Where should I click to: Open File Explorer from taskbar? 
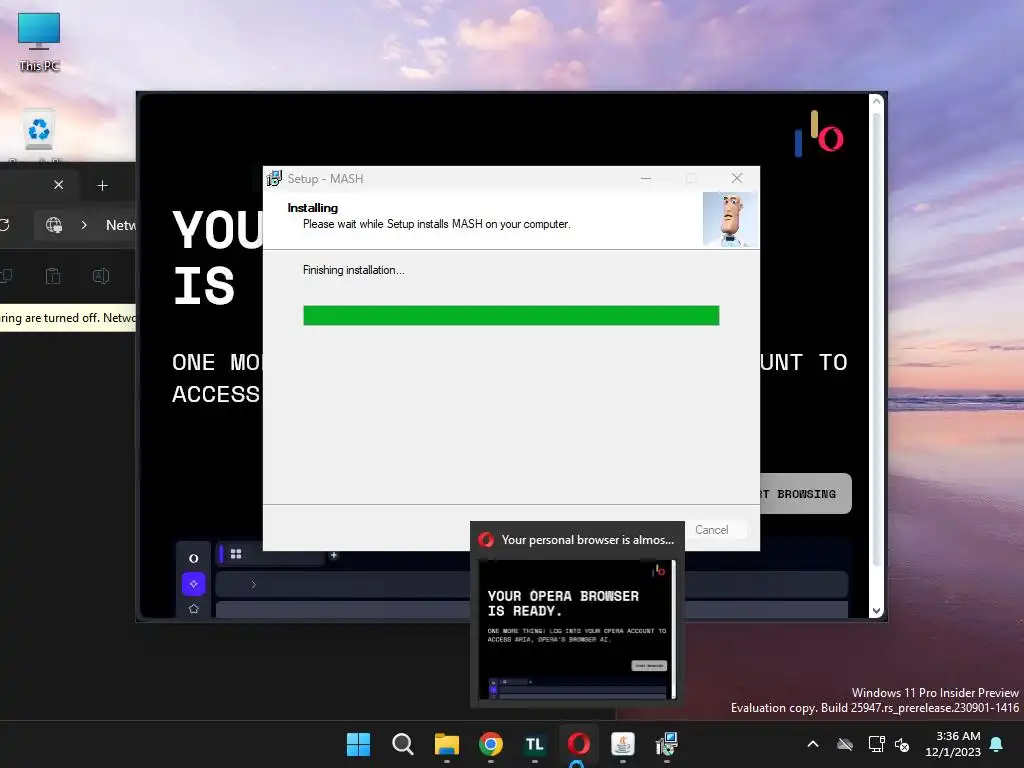pyautogui.click(x=447, y=744)
